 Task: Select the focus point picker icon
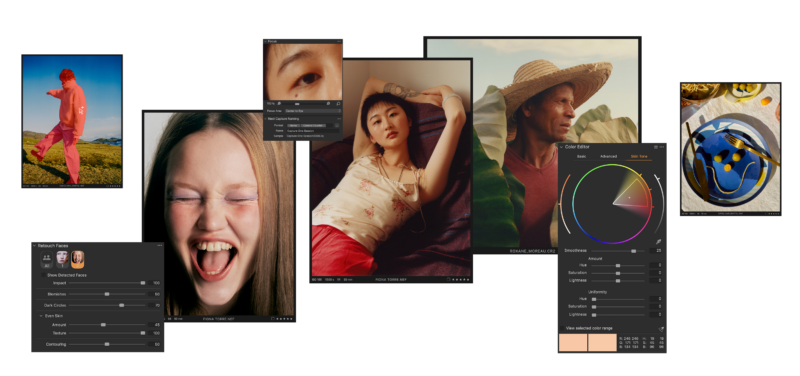tap(338, 104)
